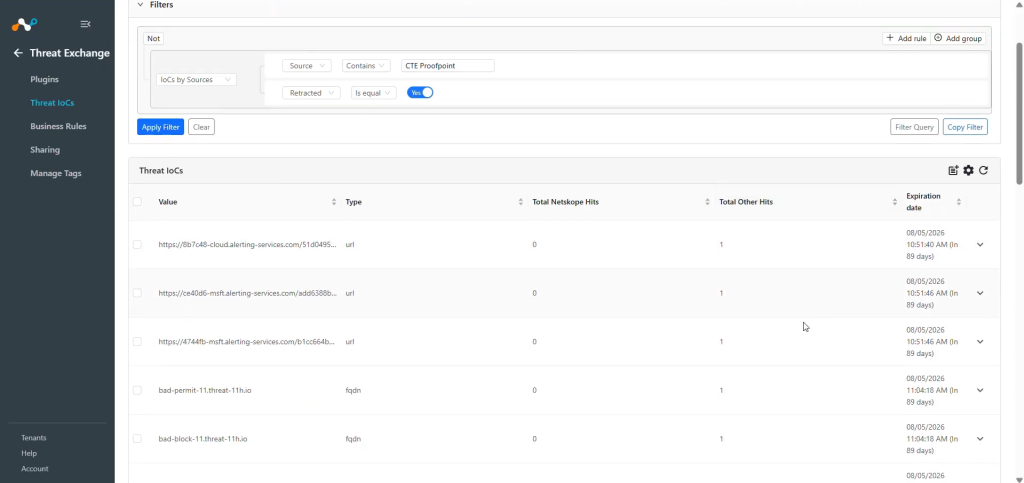
Task: Click the Apply Filter button
Action: (x=161, y=127)
